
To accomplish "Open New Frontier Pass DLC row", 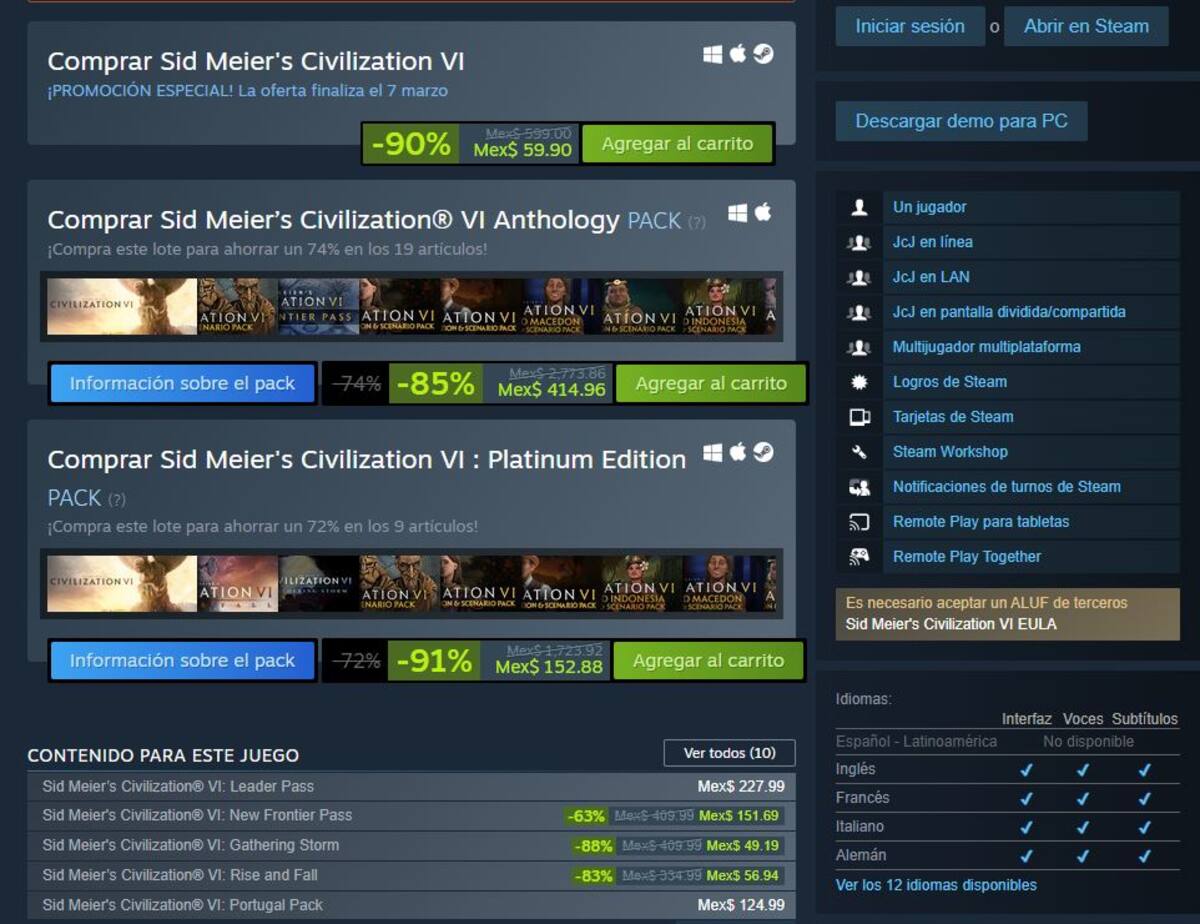I will (412, 816).
